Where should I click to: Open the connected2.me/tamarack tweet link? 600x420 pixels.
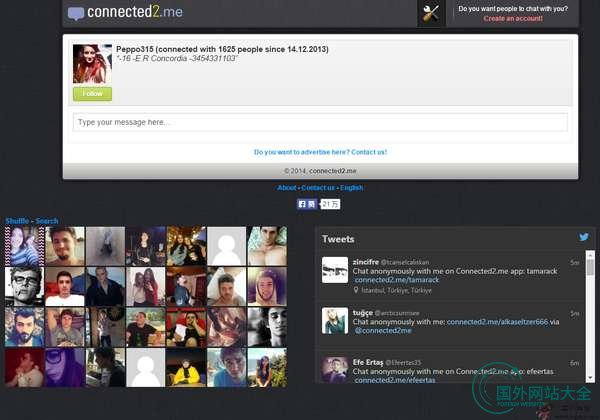[397, 280]
